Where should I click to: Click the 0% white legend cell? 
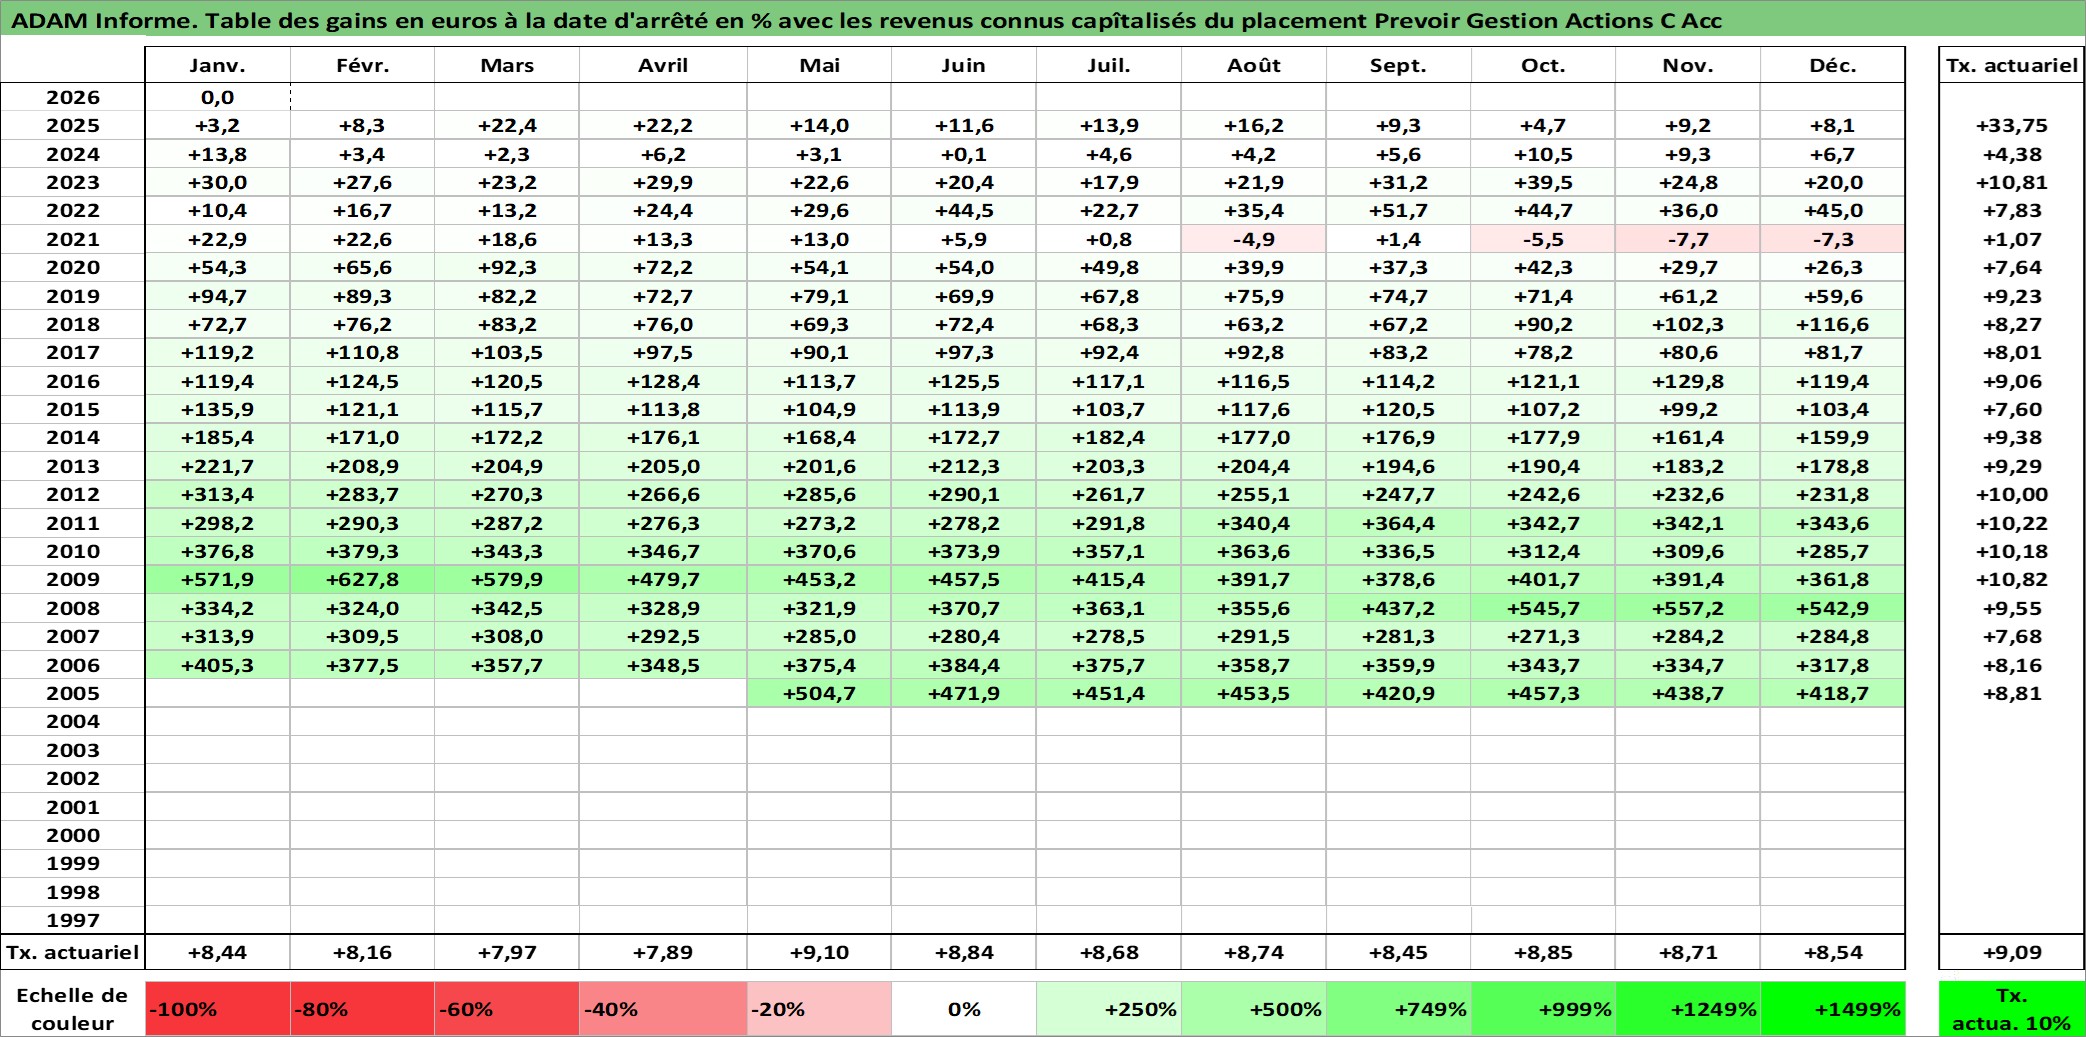[x=964, y=1009]
